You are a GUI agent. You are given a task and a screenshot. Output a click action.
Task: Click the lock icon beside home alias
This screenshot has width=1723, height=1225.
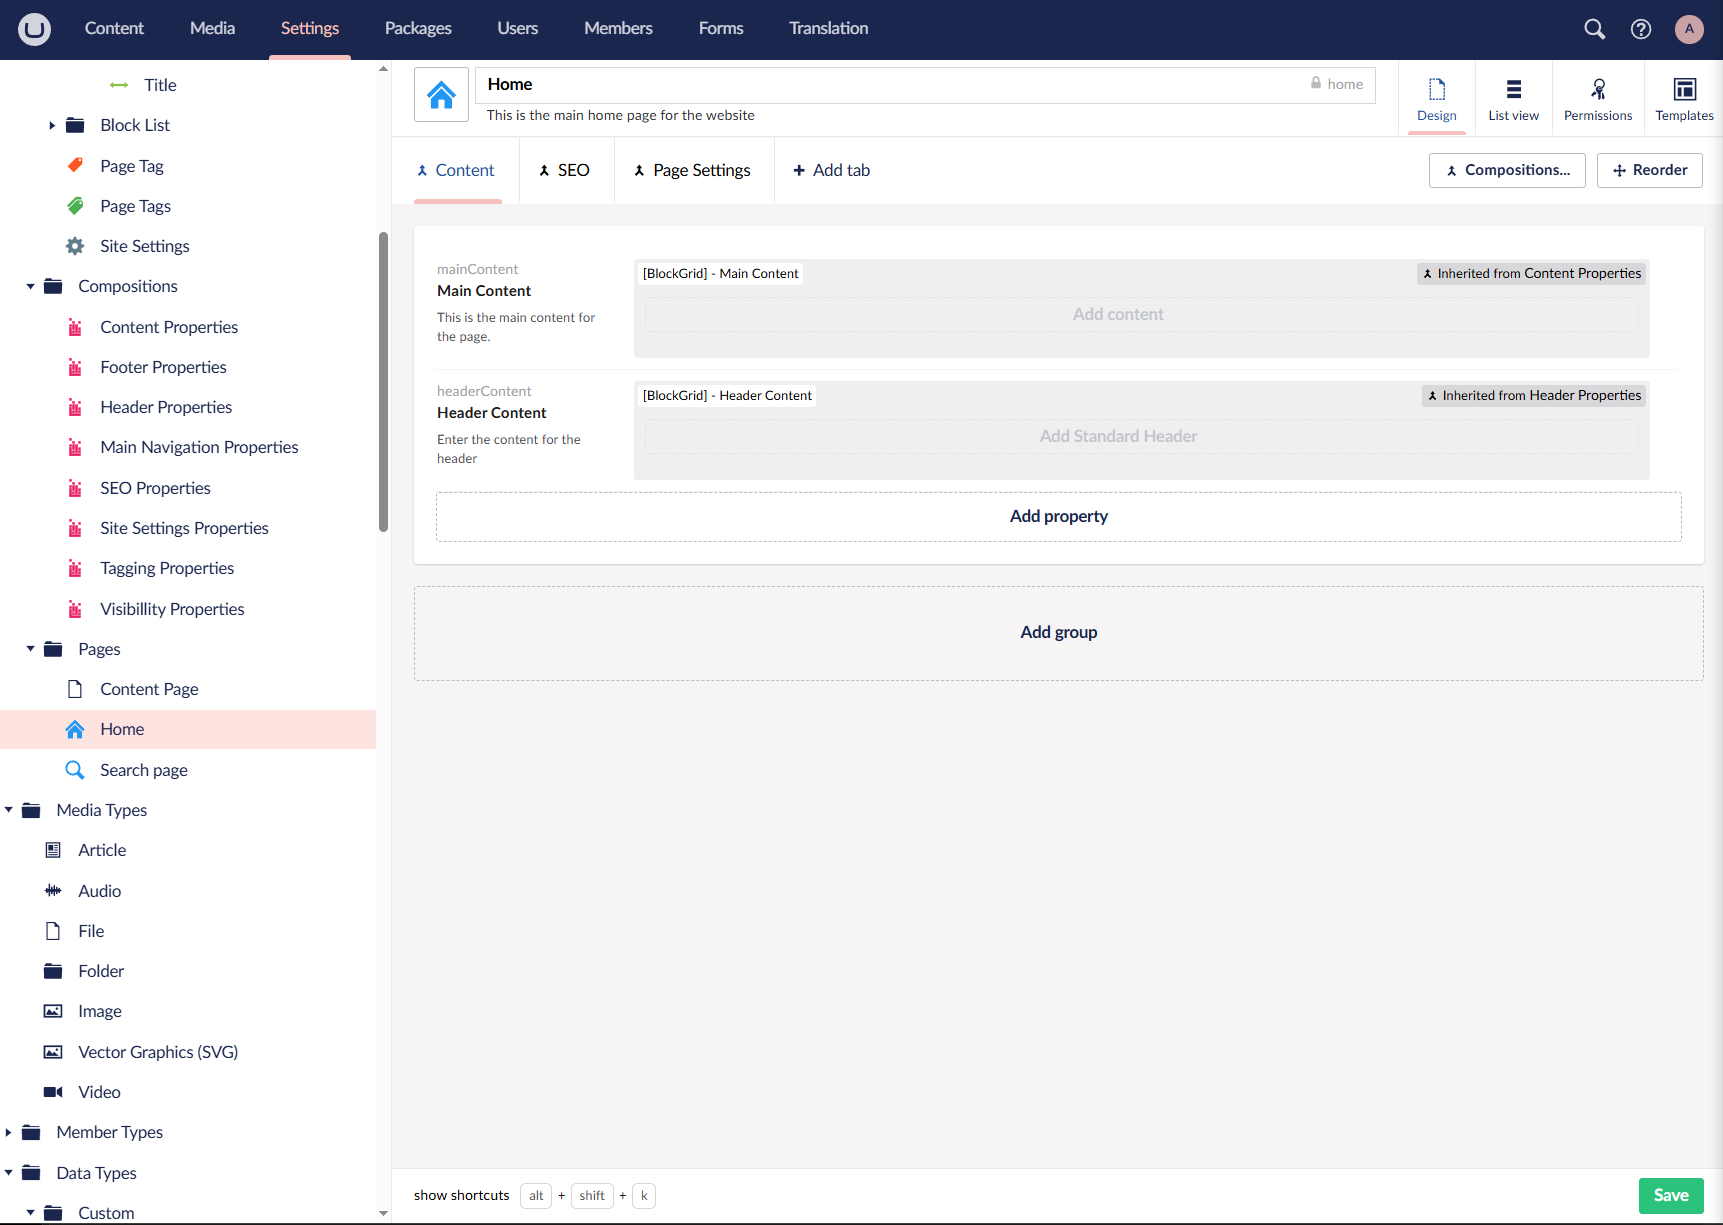(1316, 83)
